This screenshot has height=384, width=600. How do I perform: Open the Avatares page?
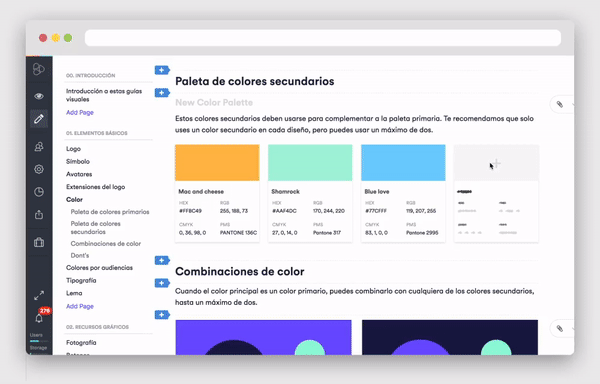coord(79,174)
